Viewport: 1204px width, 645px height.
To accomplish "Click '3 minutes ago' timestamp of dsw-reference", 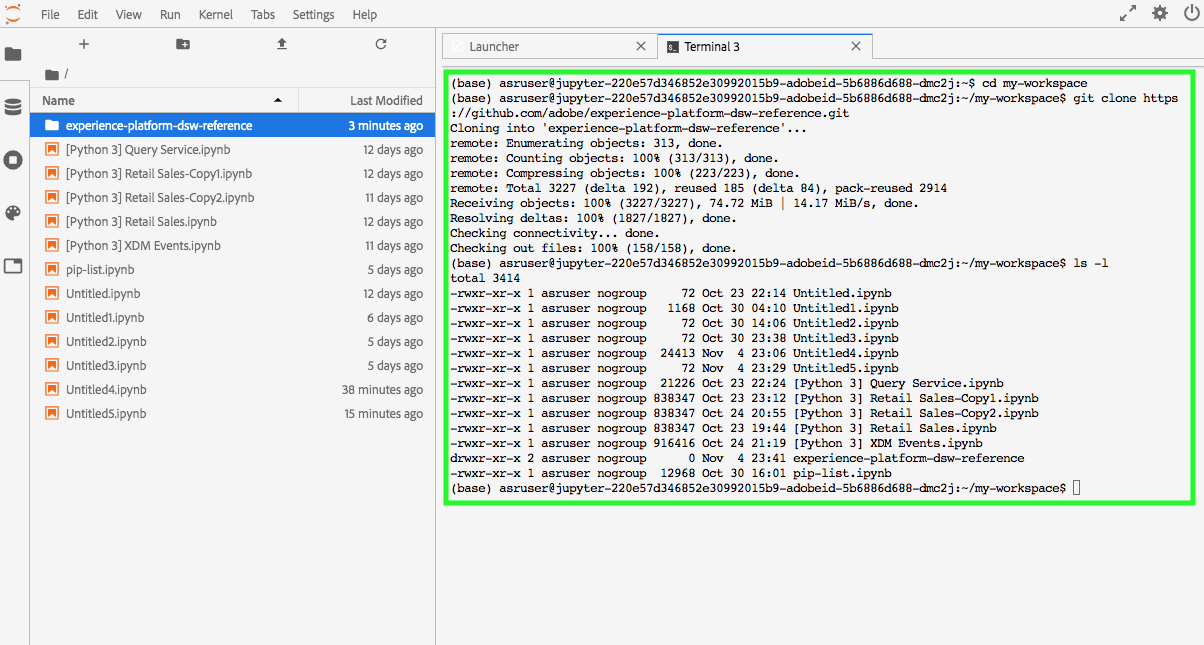I will [x=386, y=126].
